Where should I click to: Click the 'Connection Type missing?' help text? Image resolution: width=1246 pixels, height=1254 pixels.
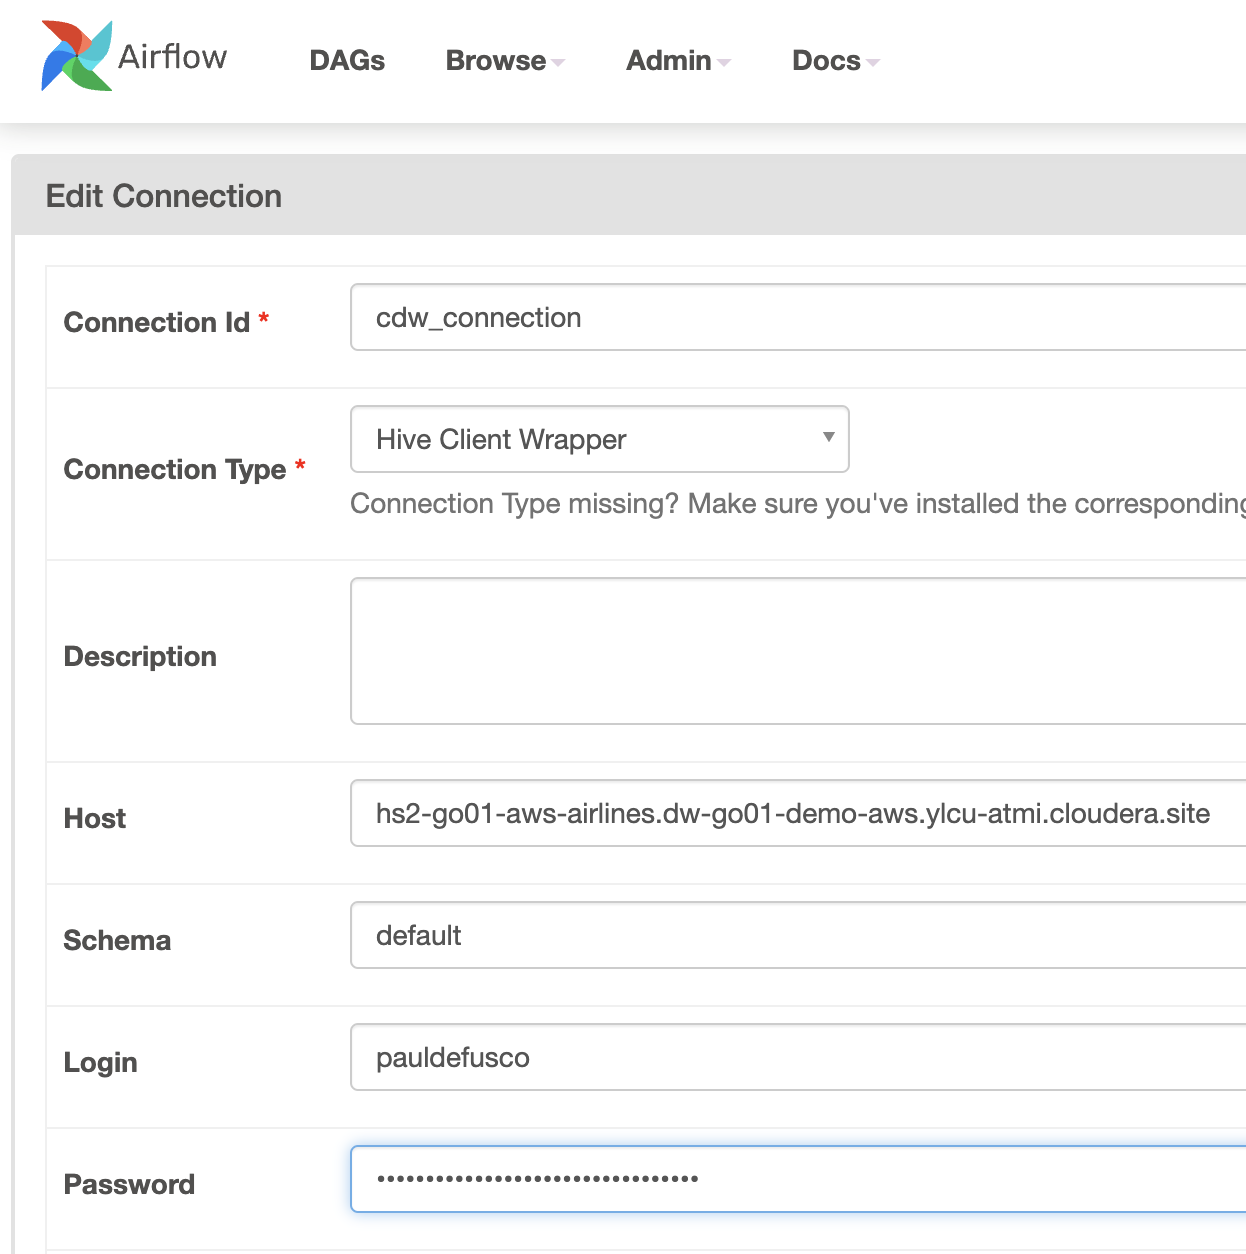798,503
